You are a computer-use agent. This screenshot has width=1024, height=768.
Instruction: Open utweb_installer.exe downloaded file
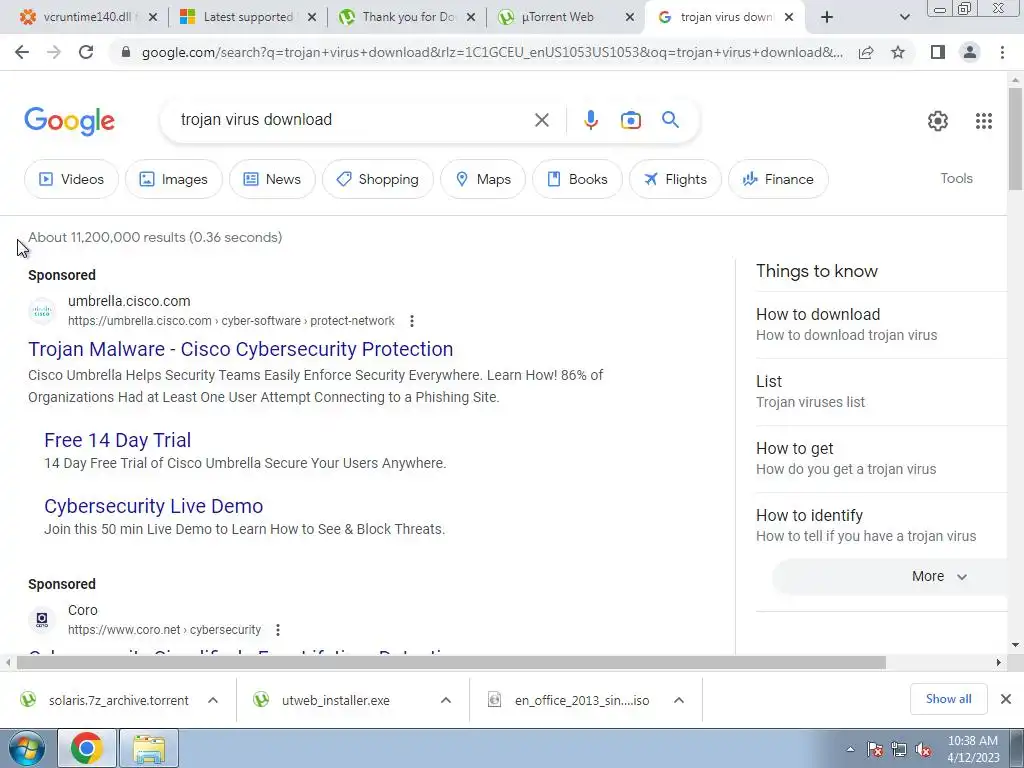click(x=336, y=701)
